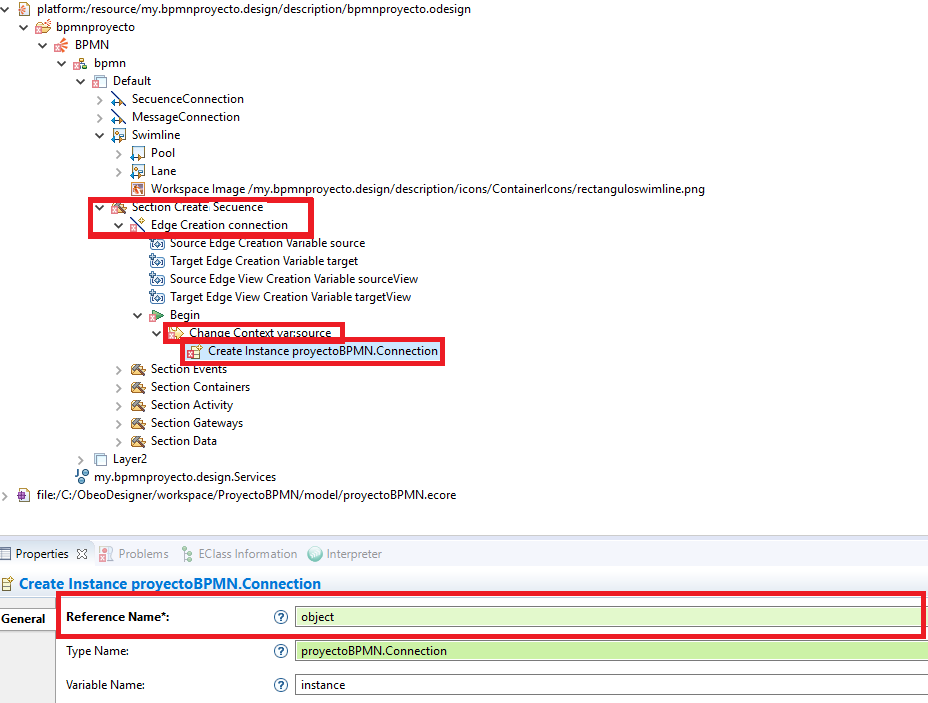
Task: Collapse the bpmnproyecto.odesign resource node
Action: pos(5,9)
